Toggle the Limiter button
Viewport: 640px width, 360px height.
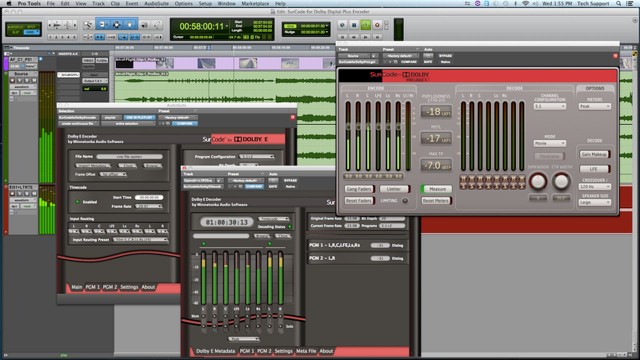(x=394, y=189)
